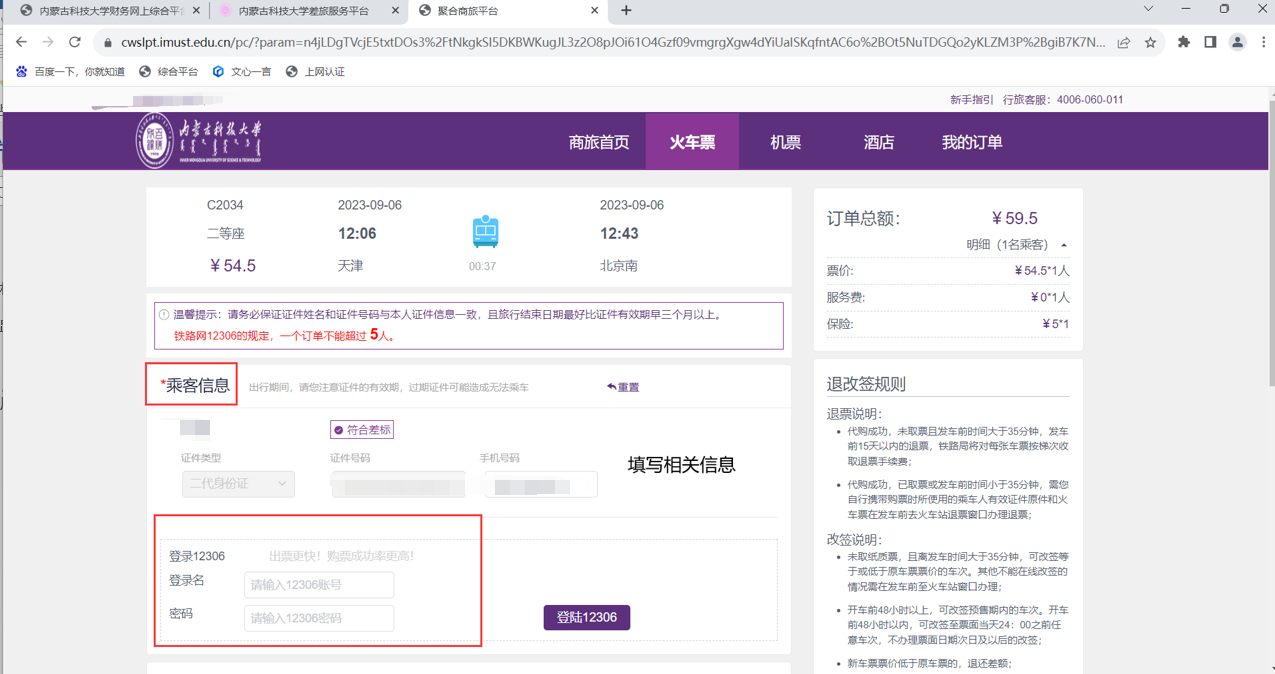Click the university logo in header

click(x=199, y=141)
